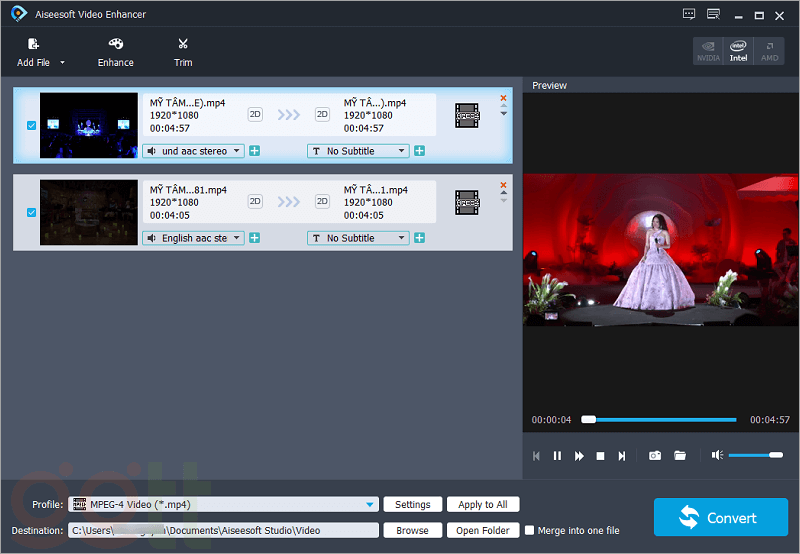The image size is (800, 554).
Task: Open the Enhance tool
Action: (116, 45)
